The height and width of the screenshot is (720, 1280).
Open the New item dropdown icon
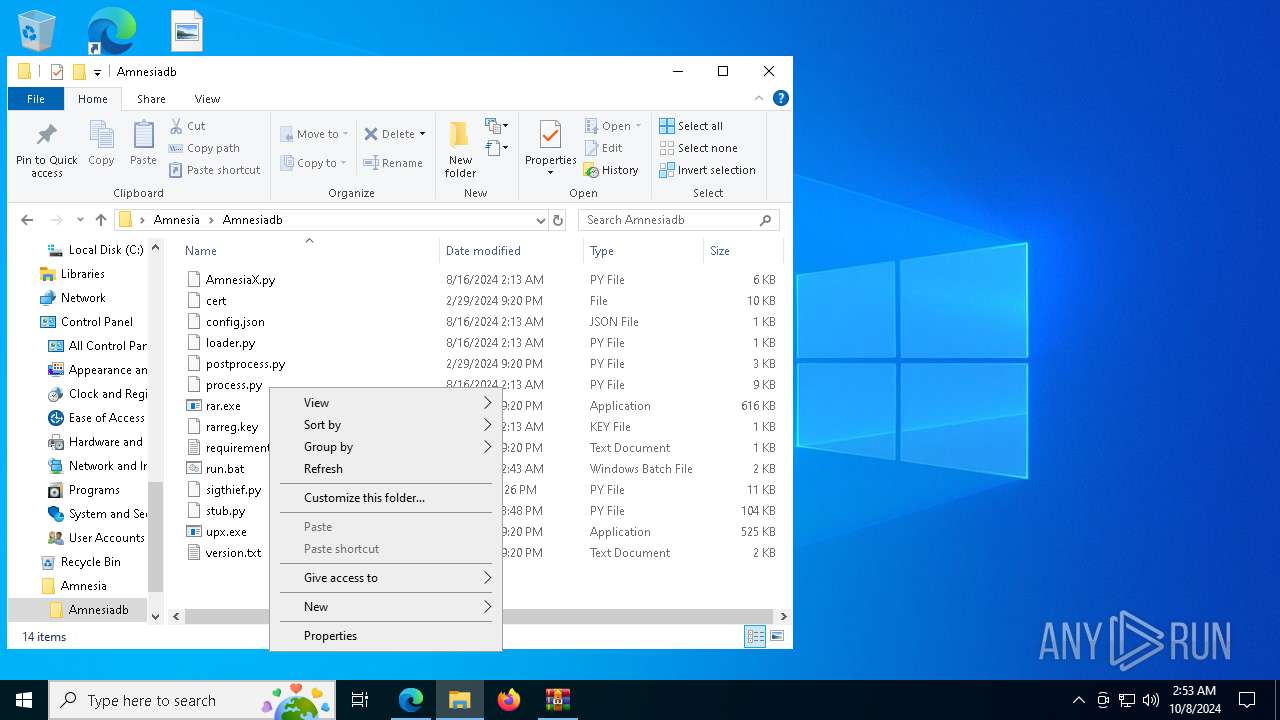click(x=496, y=126)
